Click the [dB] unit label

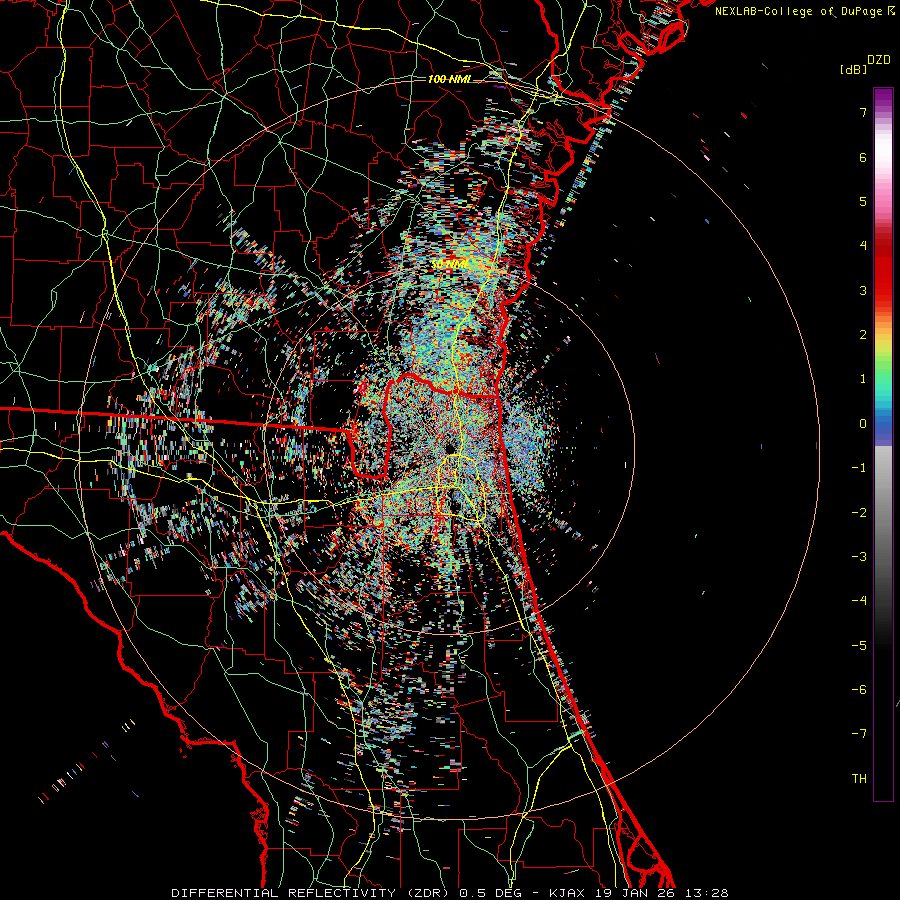tap(853, 69)
